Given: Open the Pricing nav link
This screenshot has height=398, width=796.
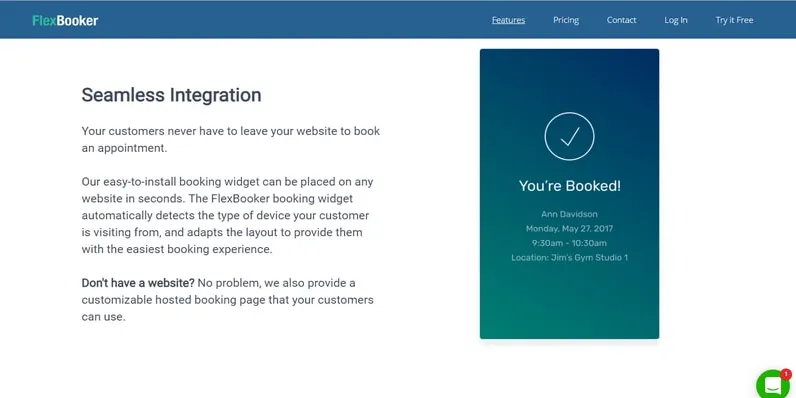Looking at the screenshot, I should coord(566,20).
